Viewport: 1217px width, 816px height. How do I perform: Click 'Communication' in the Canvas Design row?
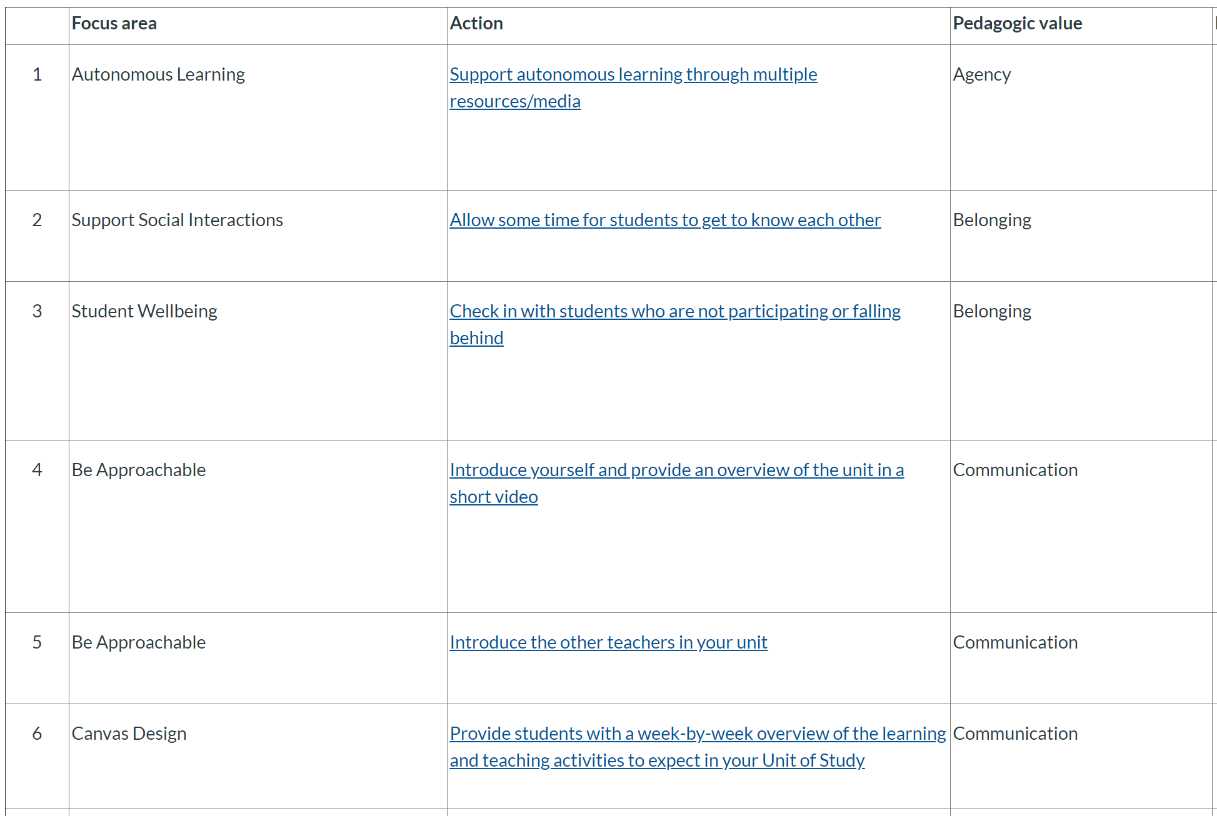pyautogui.click(x=1015, y=733)
